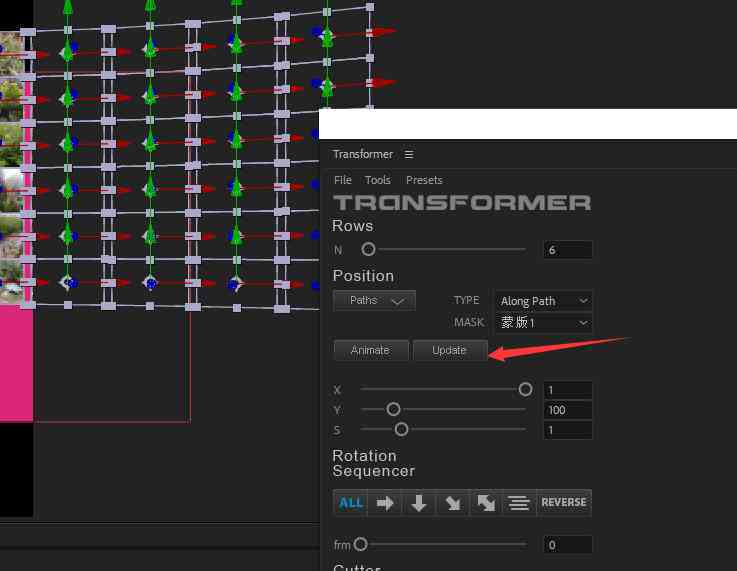Click the Animate button

(x=370, y=351)
